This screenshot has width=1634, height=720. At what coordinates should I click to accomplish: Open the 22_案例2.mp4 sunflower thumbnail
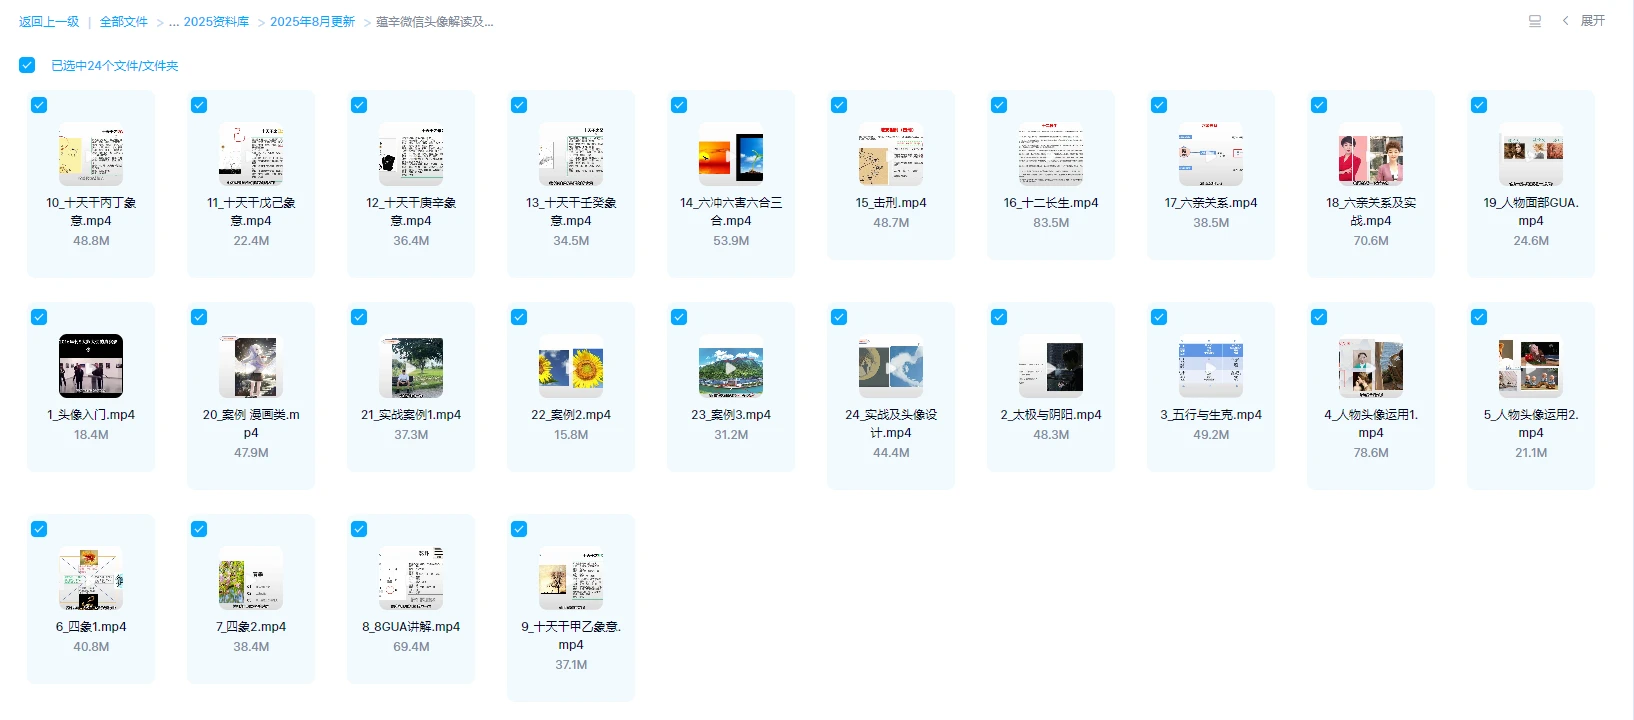571,366
